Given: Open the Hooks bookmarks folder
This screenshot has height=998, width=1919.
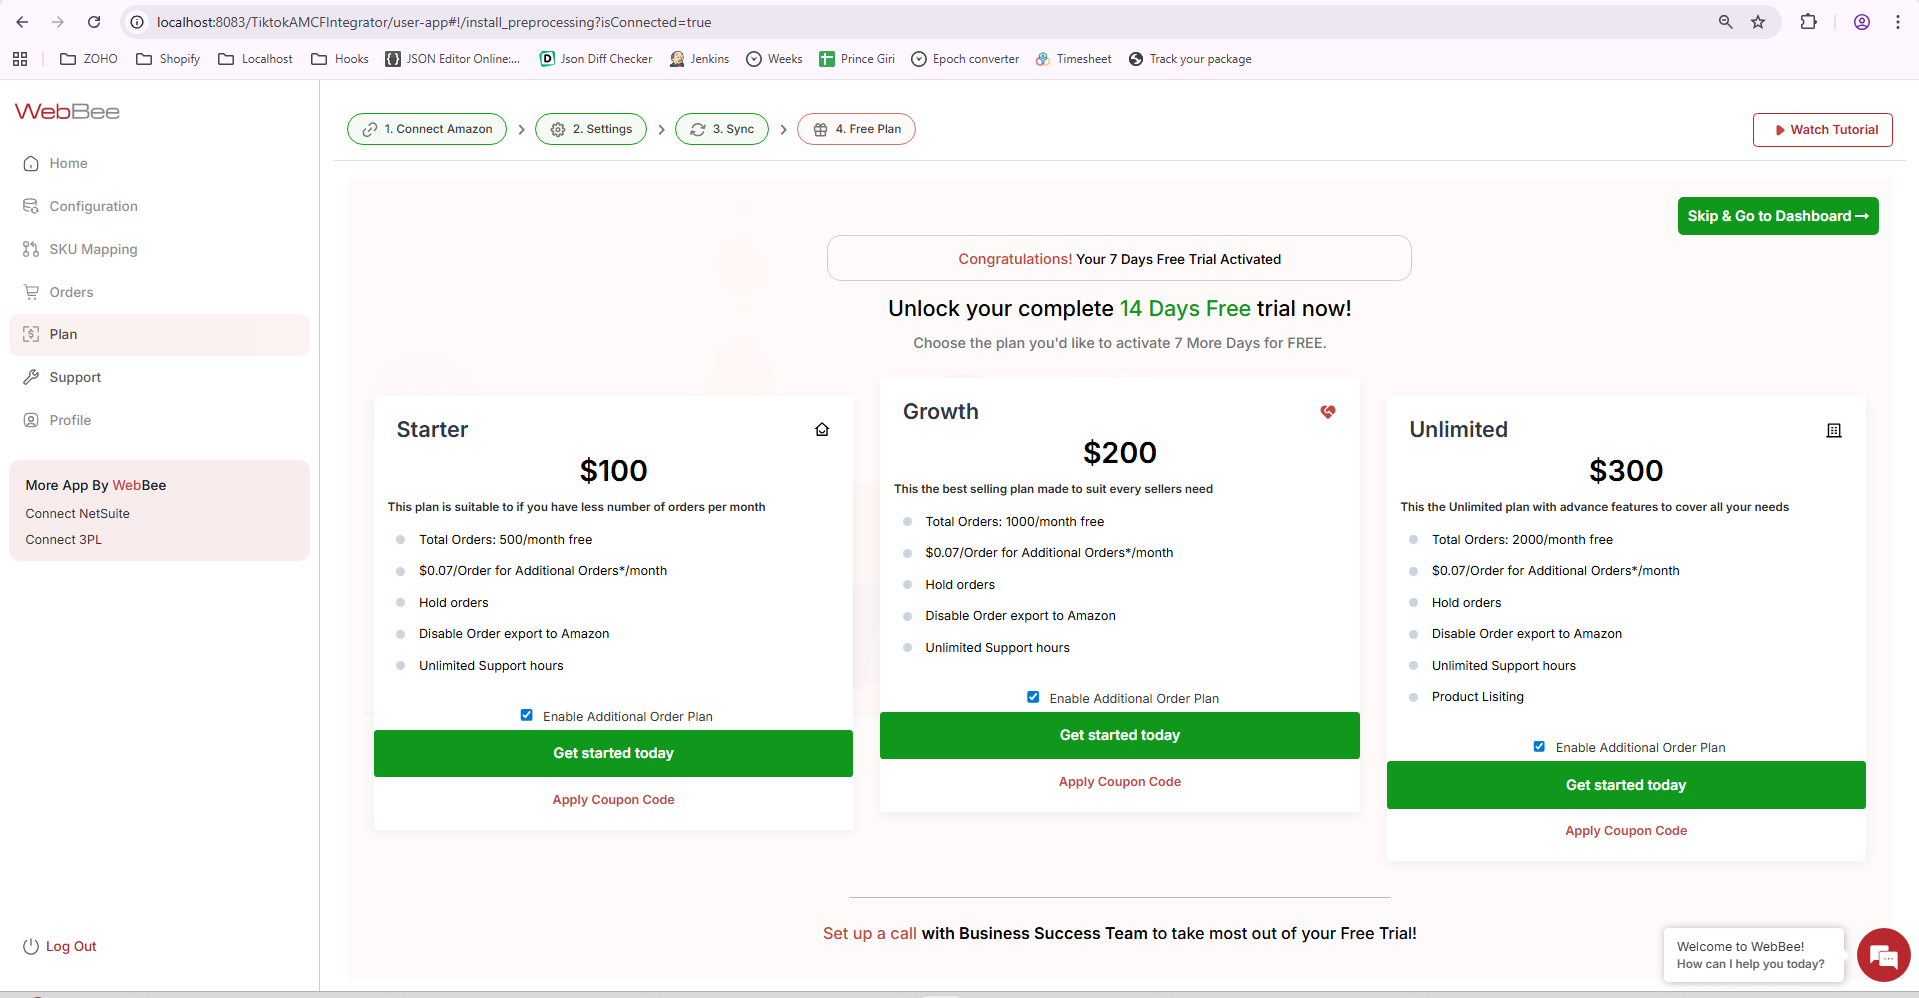Looking at the screenshot, I should click(x=340, y=59).
